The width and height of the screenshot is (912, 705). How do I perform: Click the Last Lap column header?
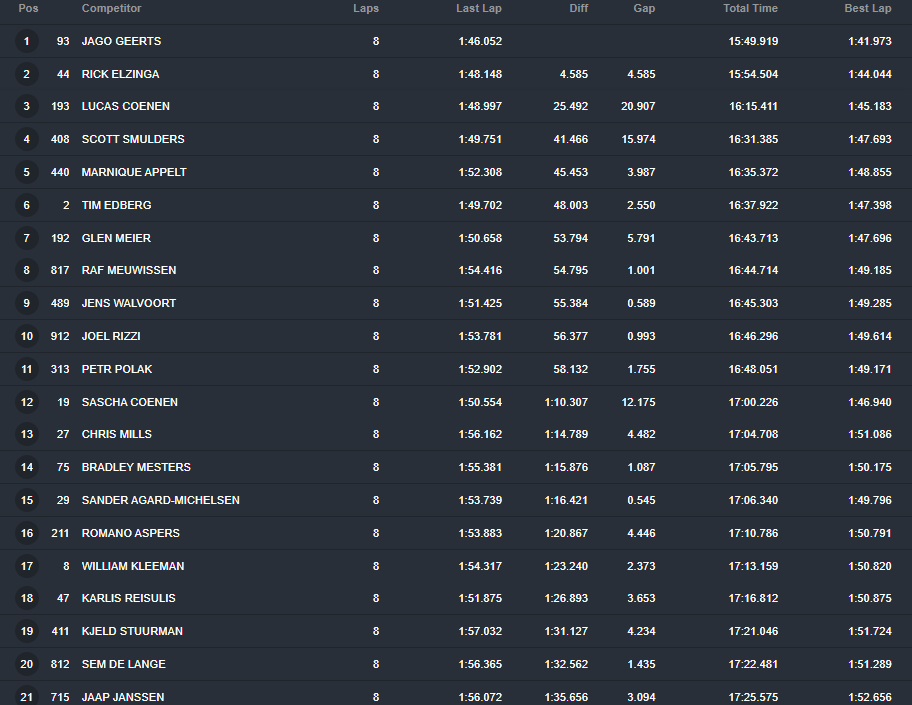pyautogui.click(x=478, y=9)
